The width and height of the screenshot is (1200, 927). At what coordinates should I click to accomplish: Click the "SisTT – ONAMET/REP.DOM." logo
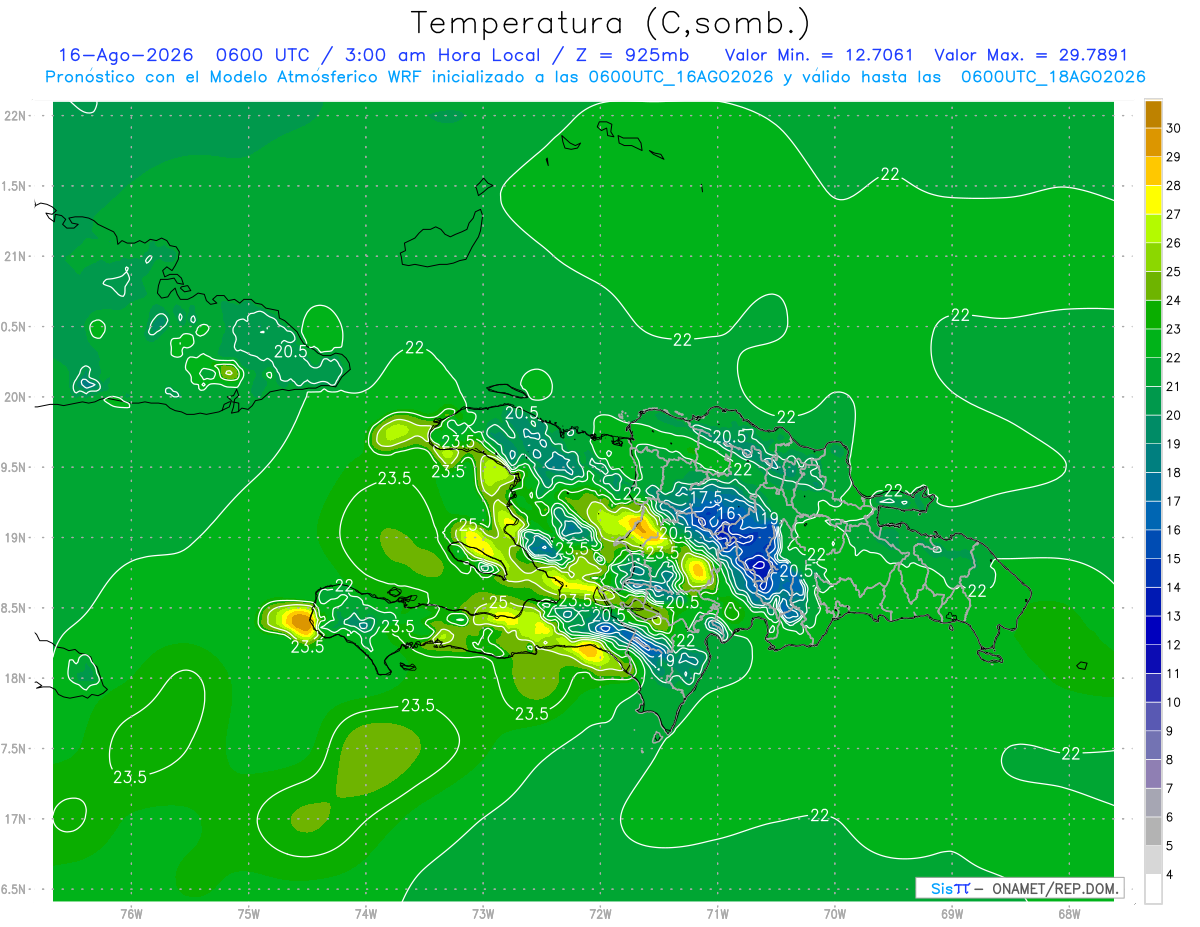coord(1019,888)
